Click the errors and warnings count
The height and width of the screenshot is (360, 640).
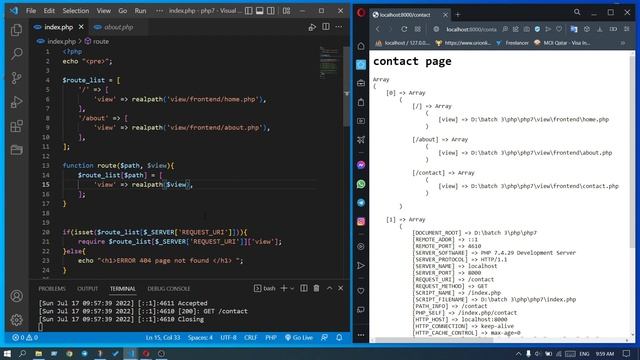point(25,338)
